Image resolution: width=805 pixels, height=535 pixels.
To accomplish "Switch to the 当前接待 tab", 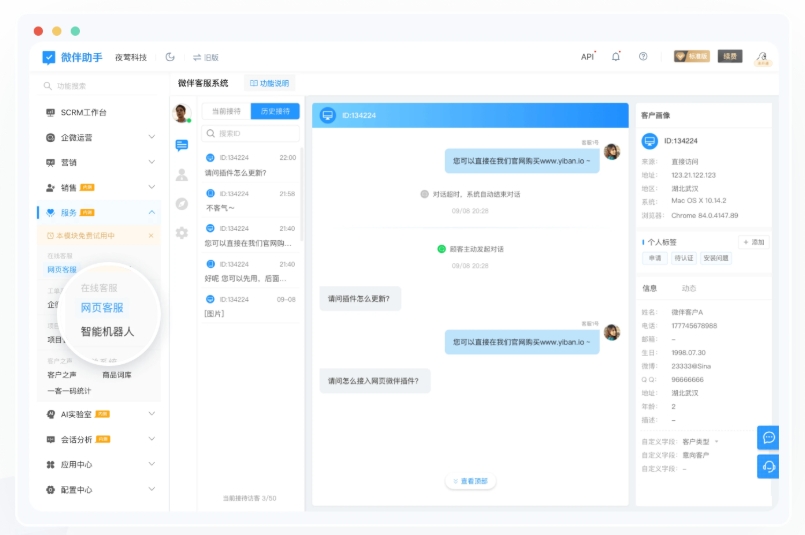I will click(226, 111).
